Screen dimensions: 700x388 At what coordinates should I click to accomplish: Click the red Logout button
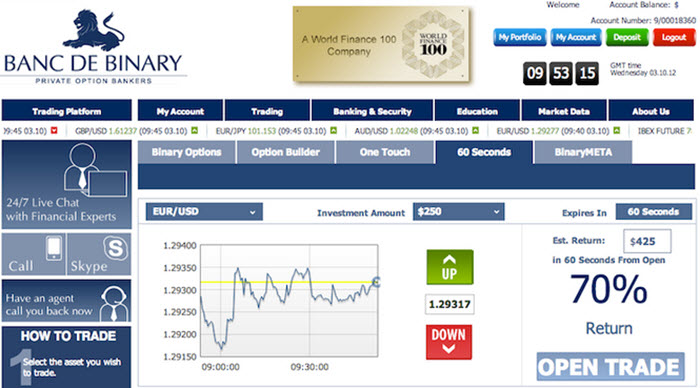[x=674, y=38]
